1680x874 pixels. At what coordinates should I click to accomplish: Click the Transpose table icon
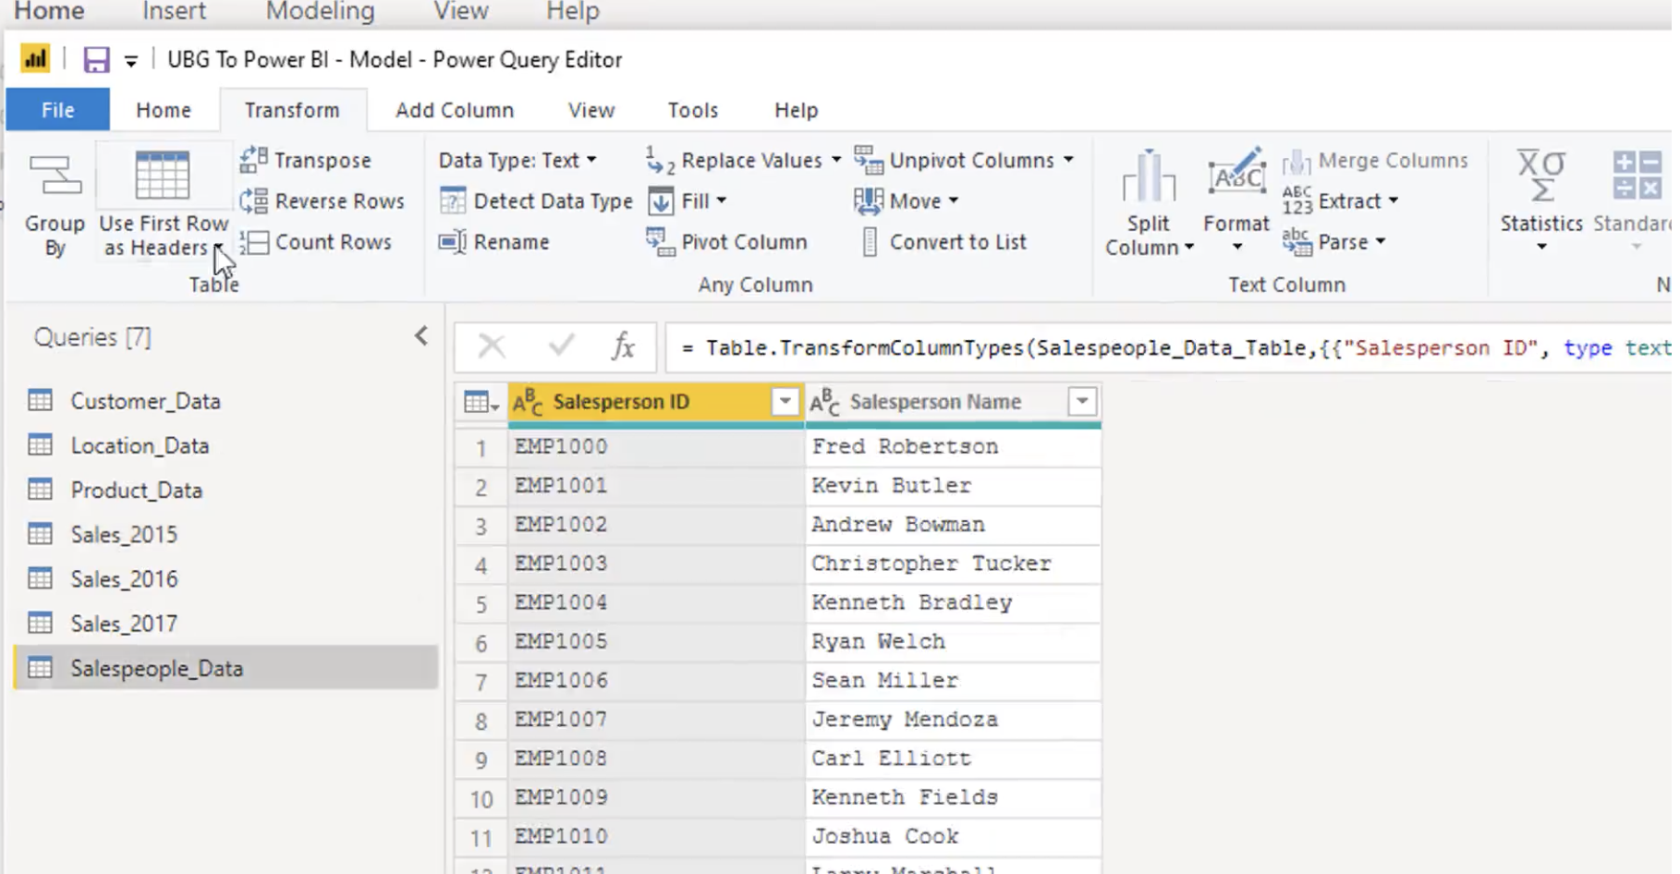click(254, 159)
